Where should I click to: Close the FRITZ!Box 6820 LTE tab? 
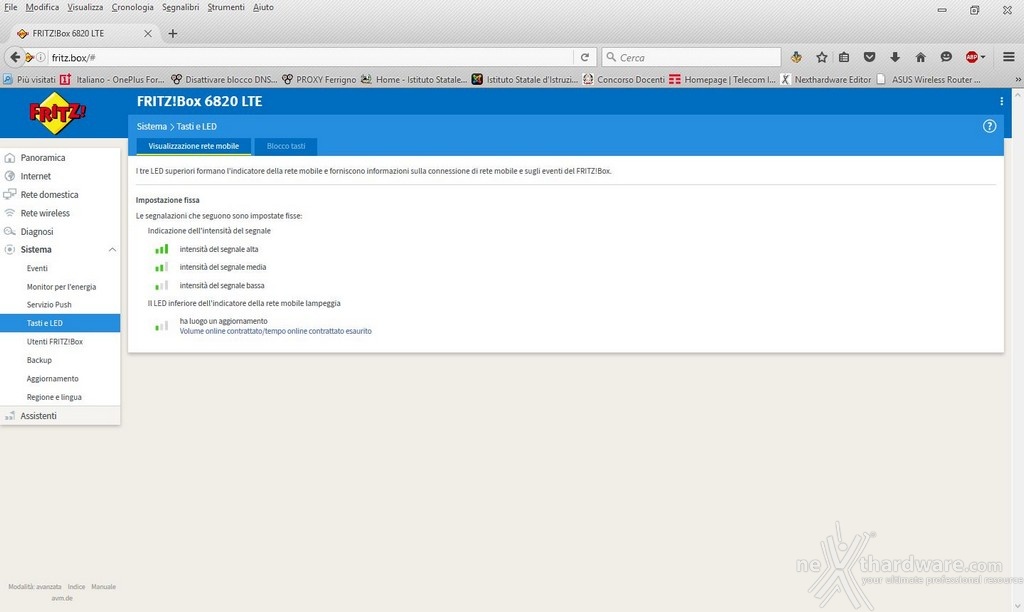tap(148, 33)
